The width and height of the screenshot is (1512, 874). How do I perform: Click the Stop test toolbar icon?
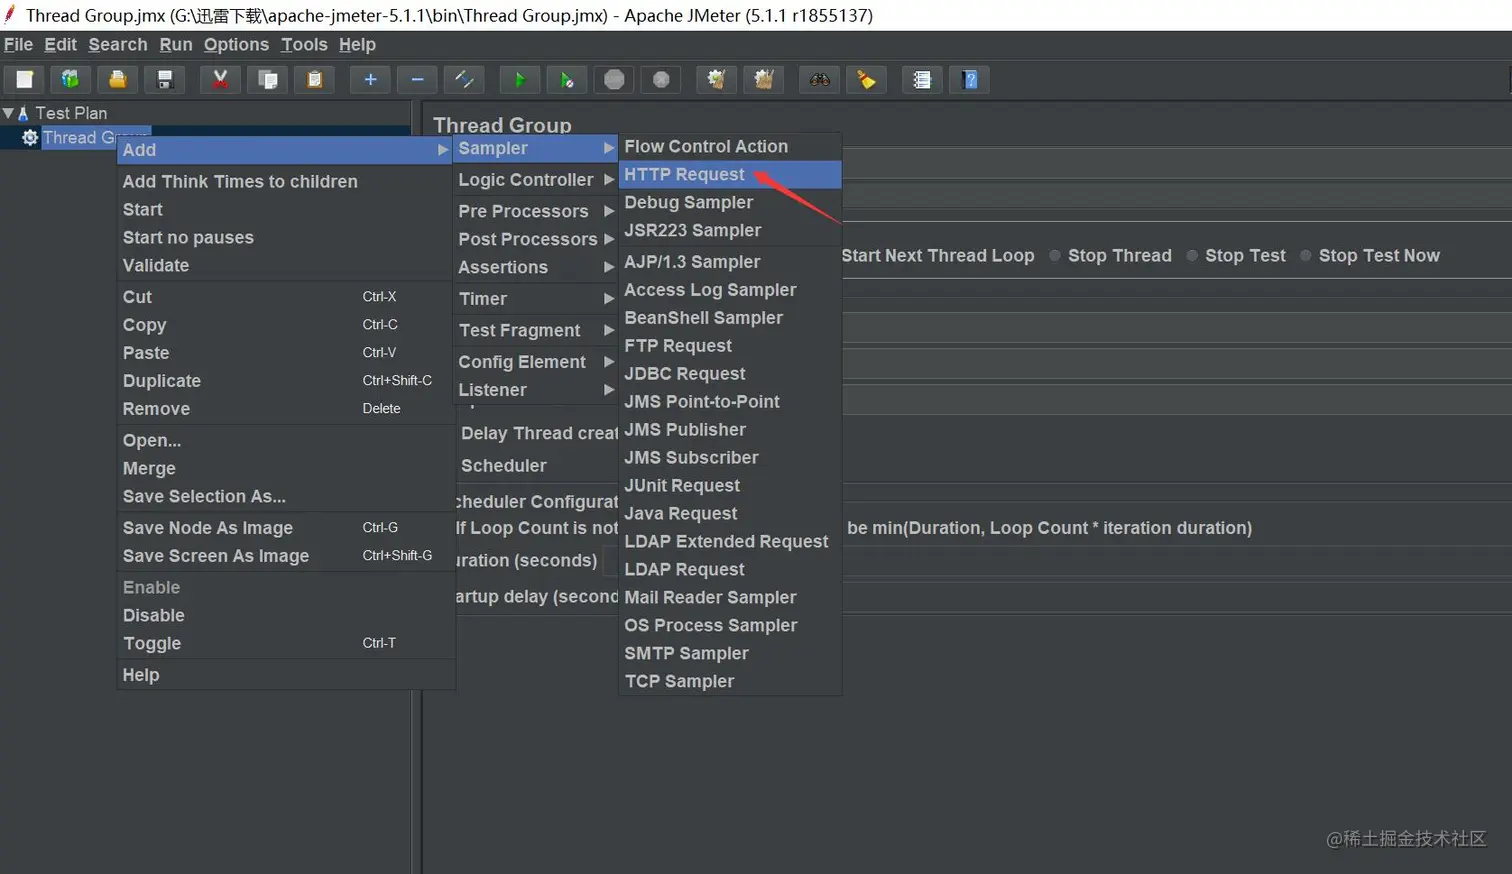pos(614,80)
